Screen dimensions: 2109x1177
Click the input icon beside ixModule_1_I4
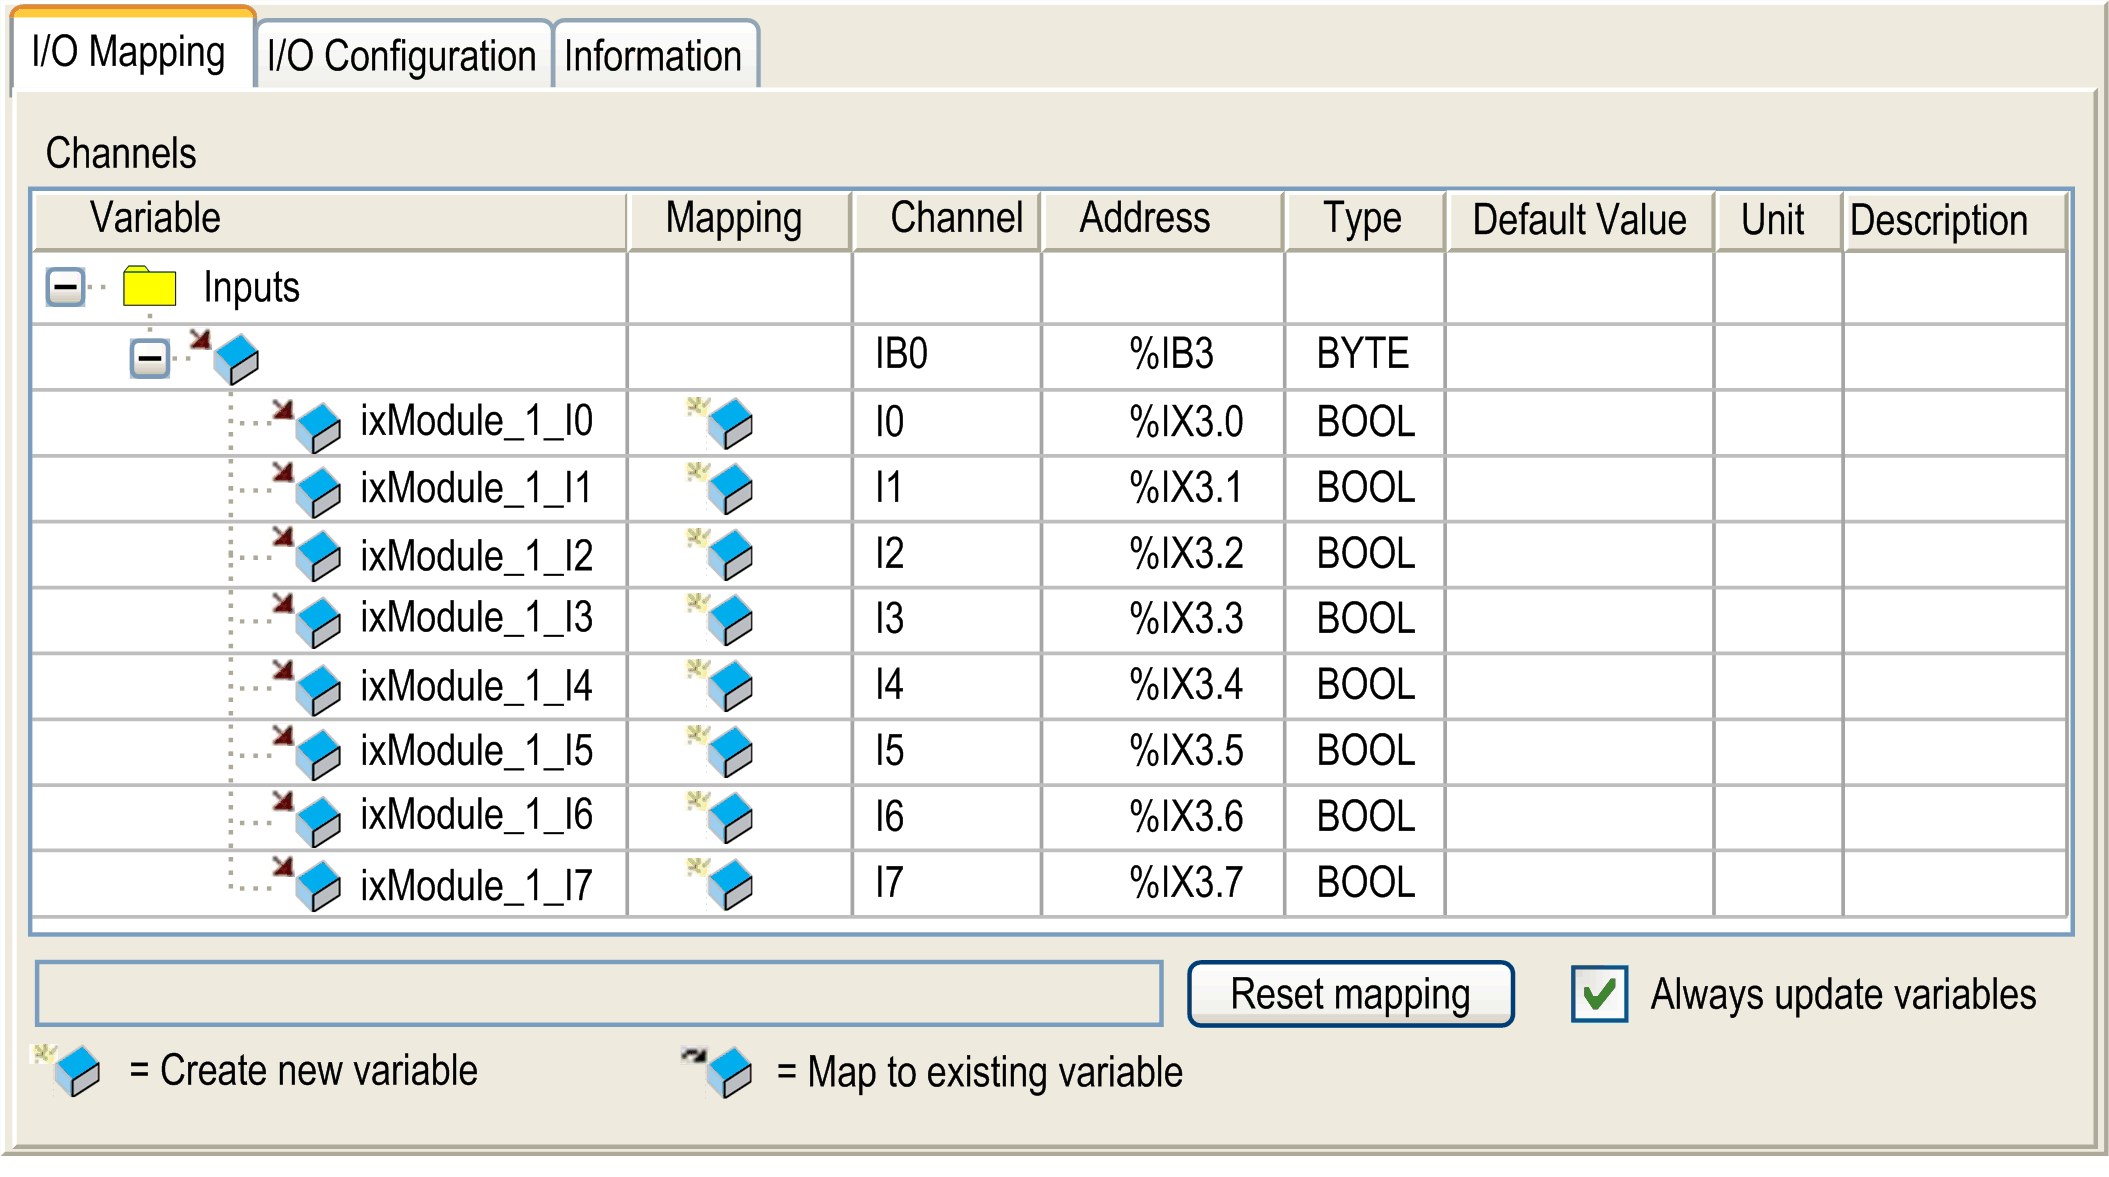click(x=308, y=687)
